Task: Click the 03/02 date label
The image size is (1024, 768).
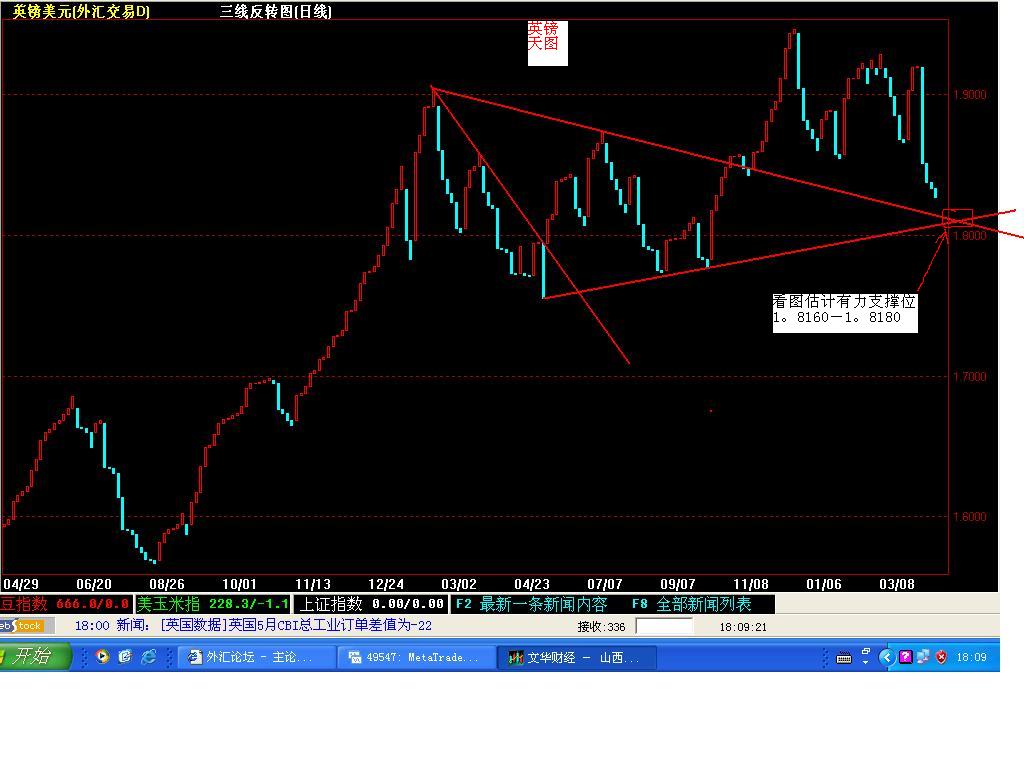Action: click(458, 584)
